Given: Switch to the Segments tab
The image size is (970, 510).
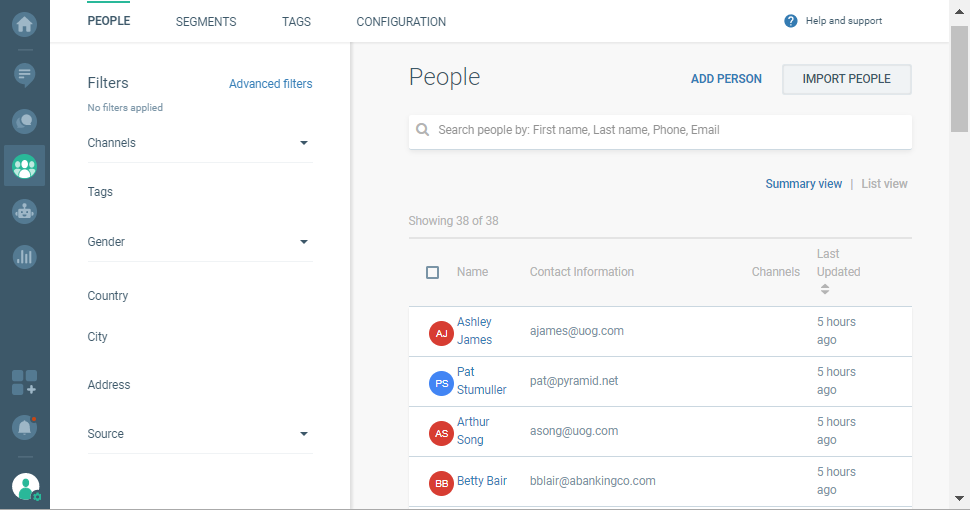Looking at the screenshot, I should coord(206,22).
